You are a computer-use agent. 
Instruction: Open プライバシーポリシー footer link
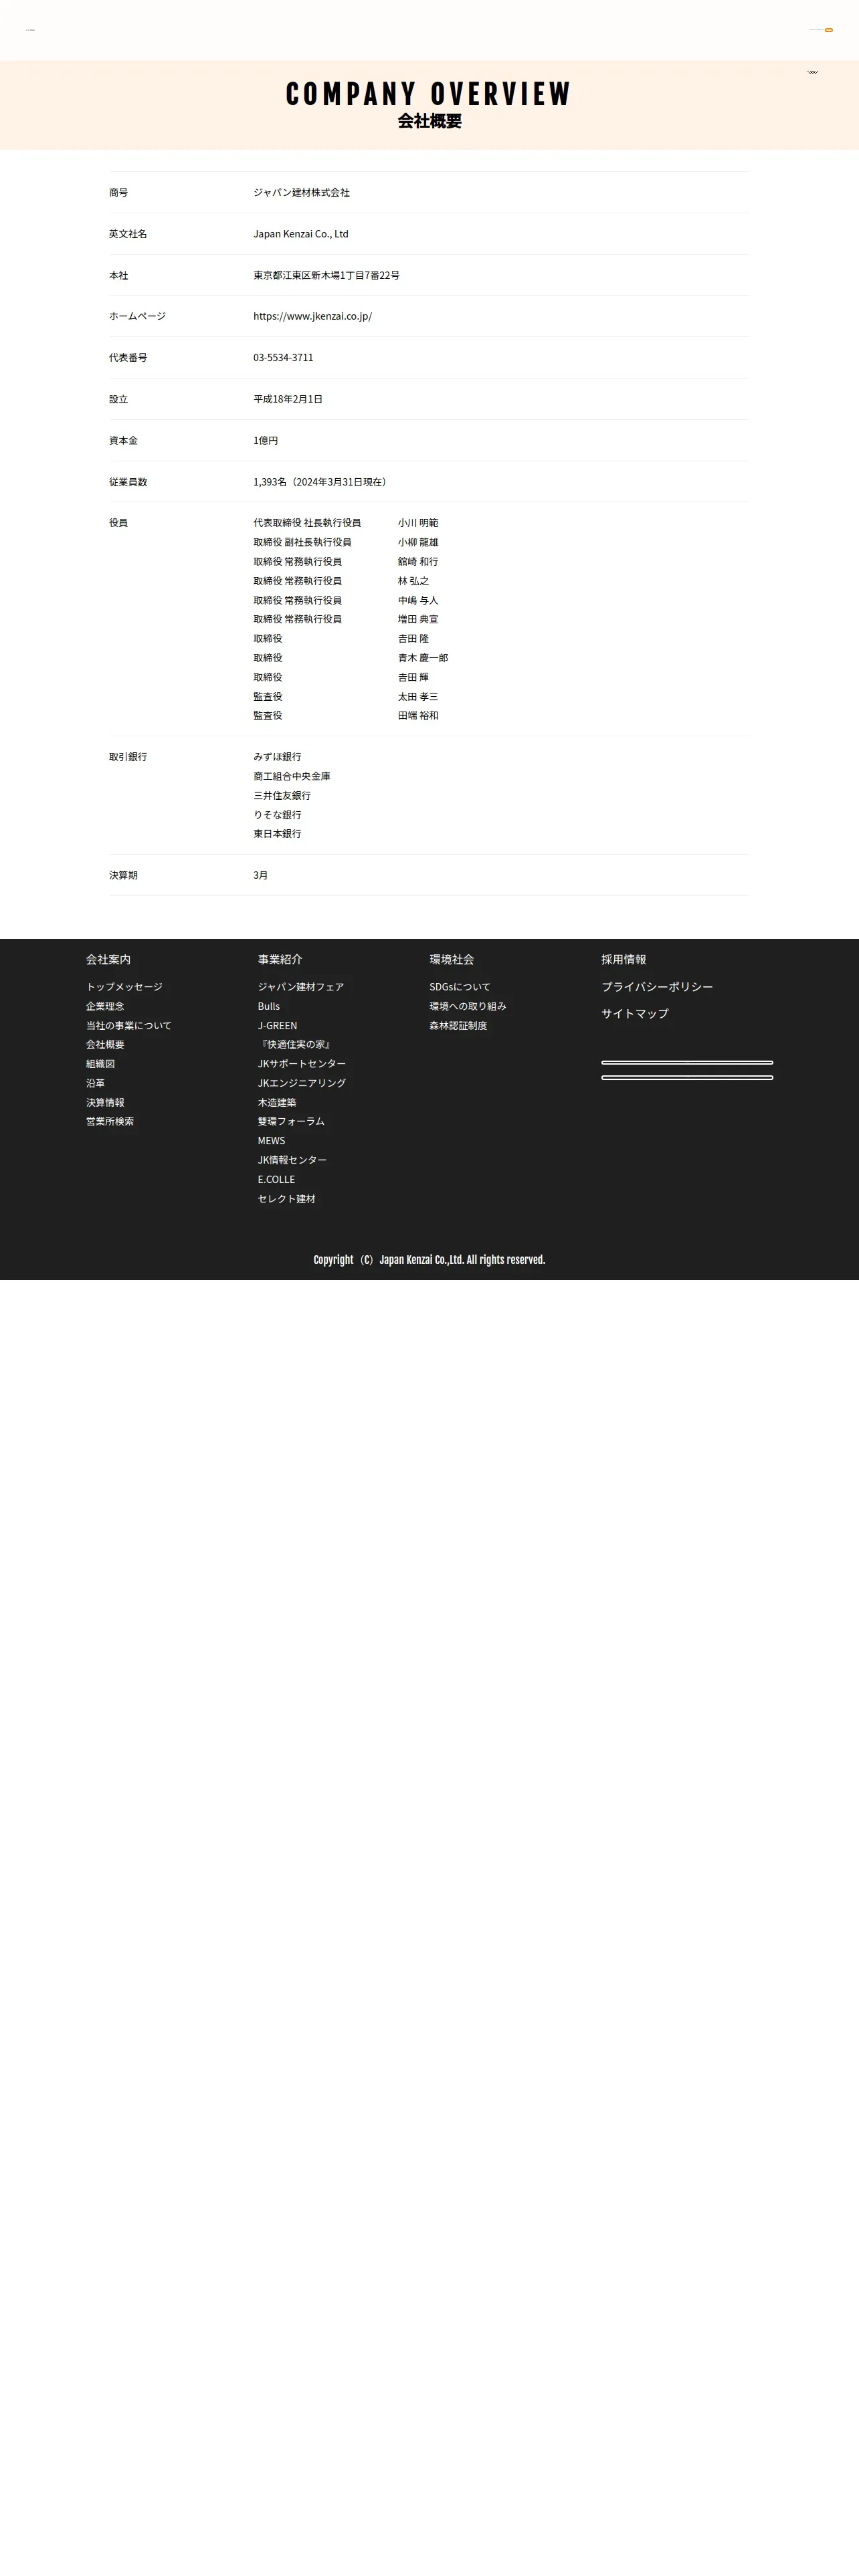coord(657,987)
